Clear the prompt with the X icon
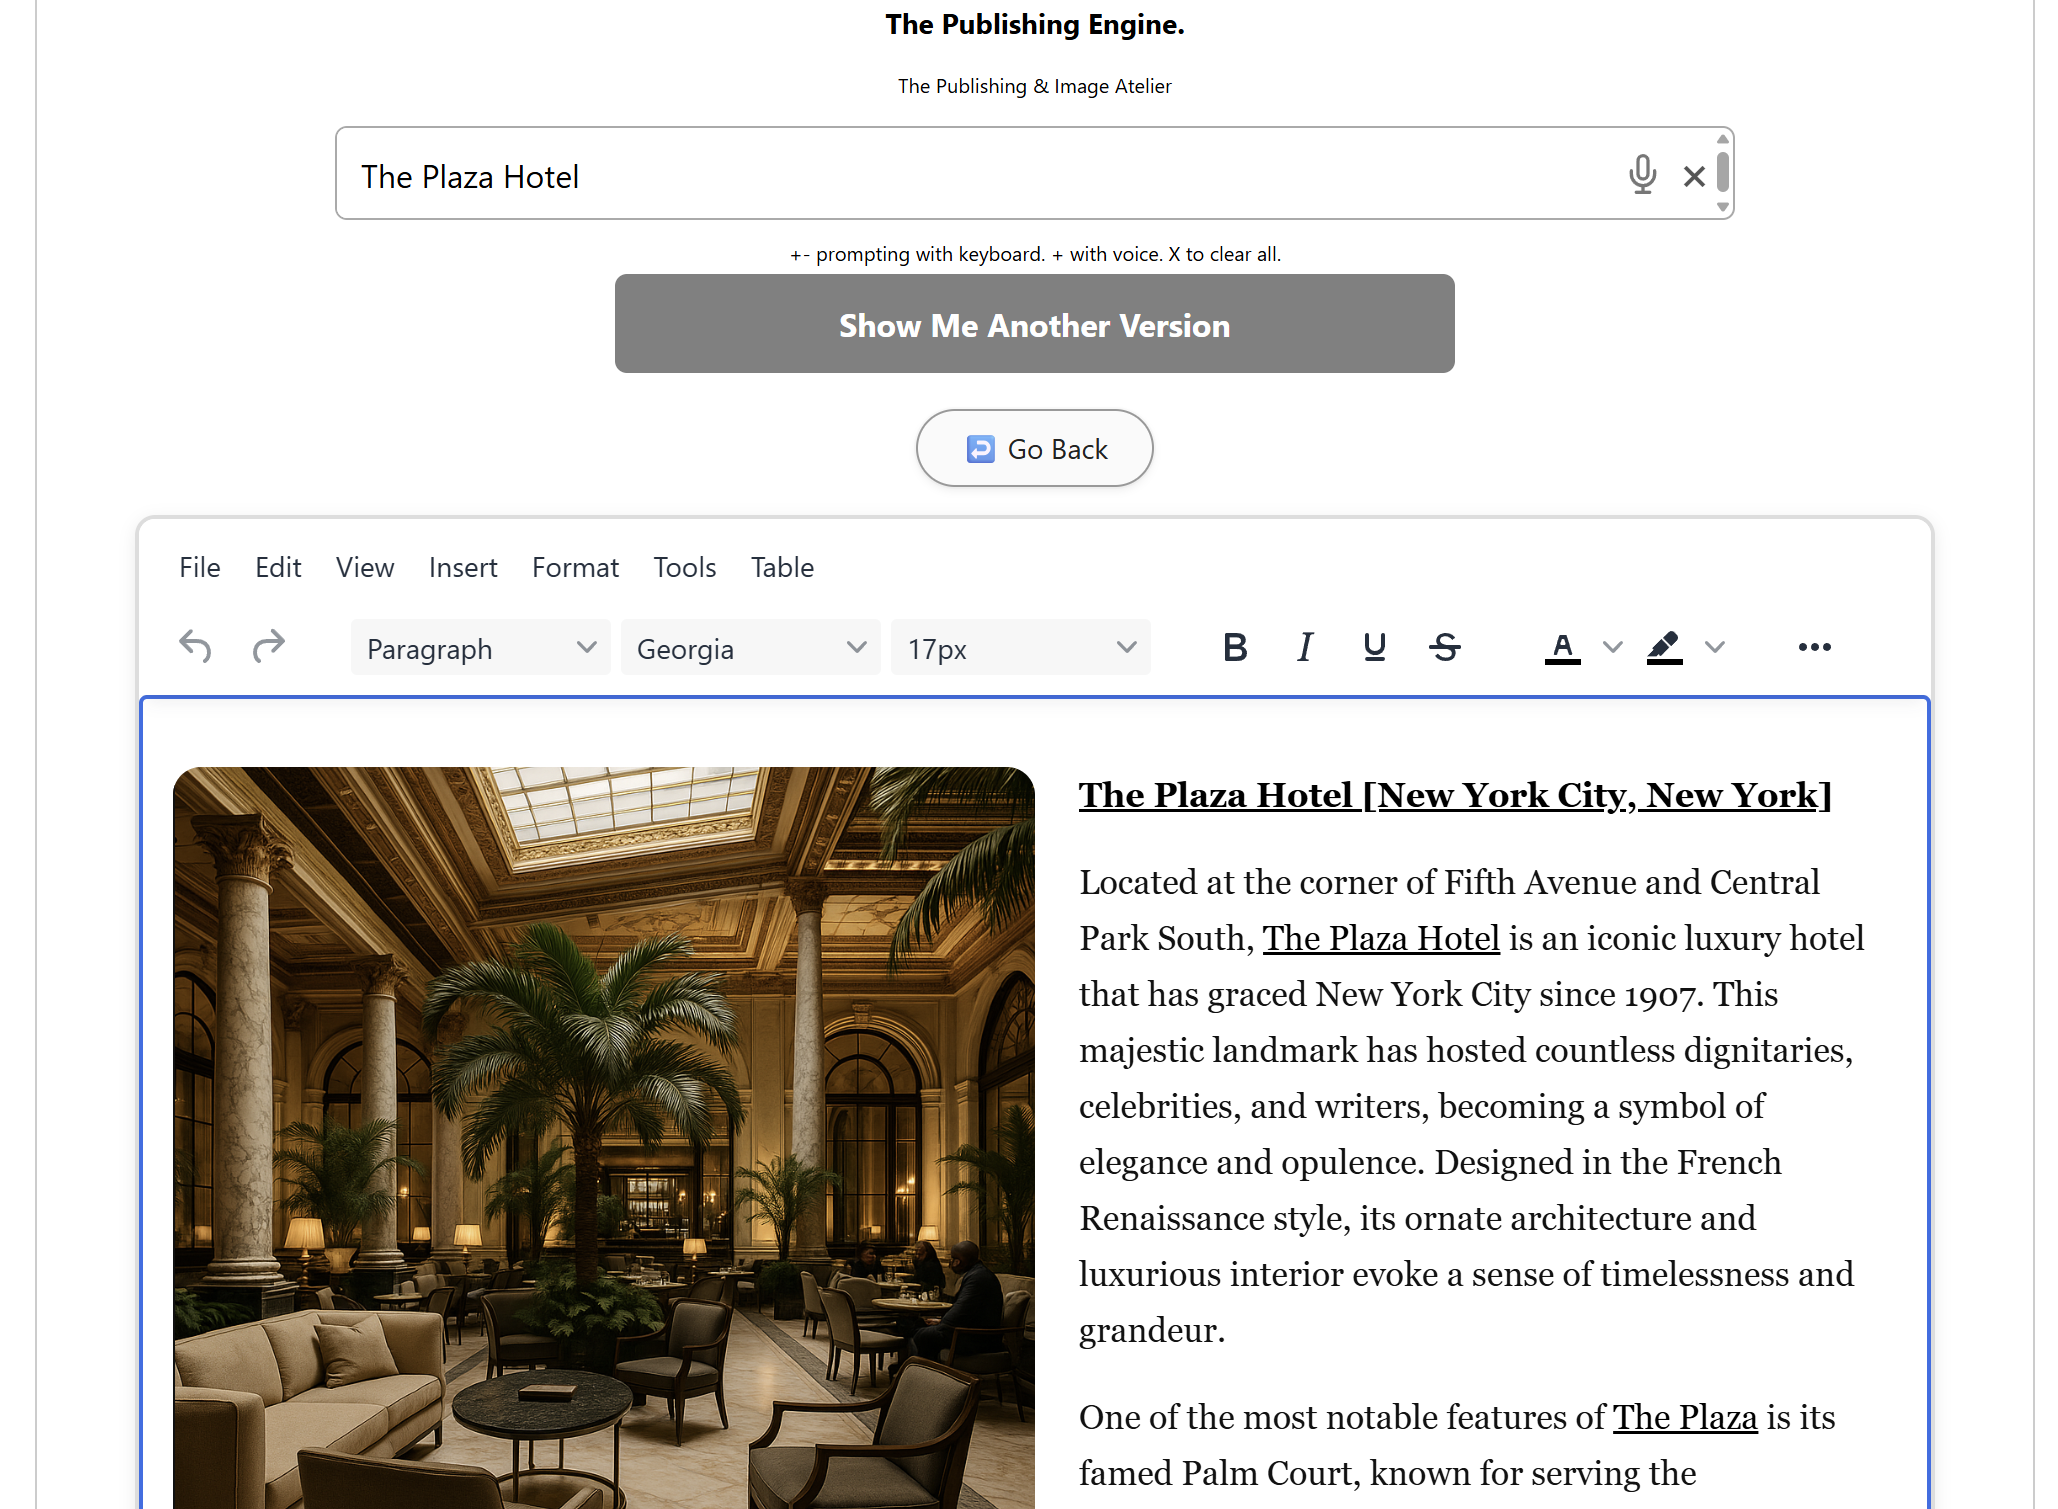2058x1509 pixels. [1694, 177]
